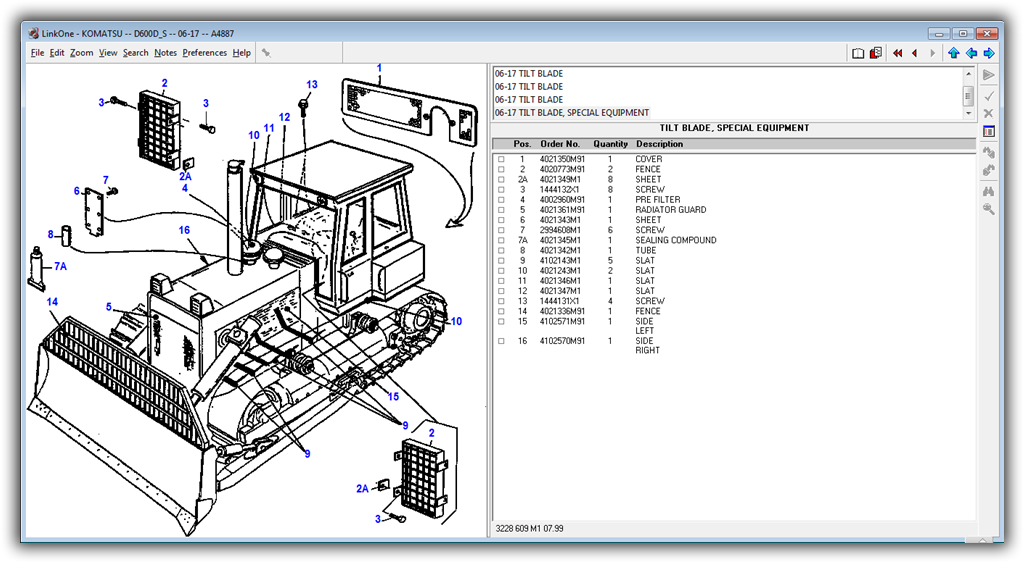Click the blue up arrow

(953, 54)
